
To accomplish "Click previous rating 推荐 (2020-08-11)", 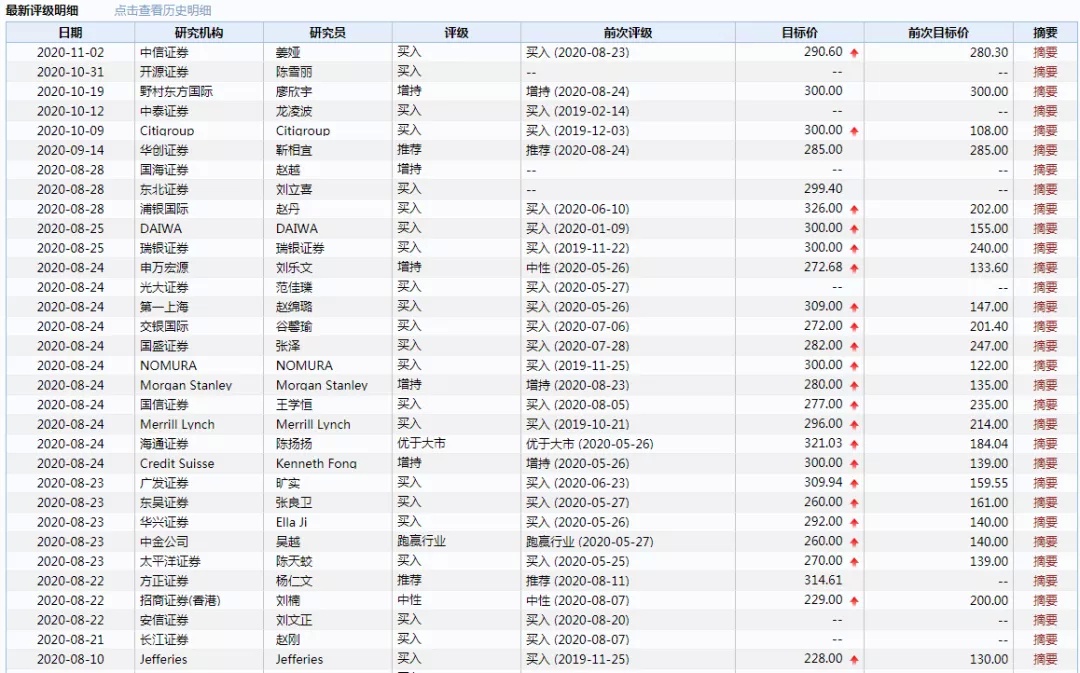I will 577,581.
